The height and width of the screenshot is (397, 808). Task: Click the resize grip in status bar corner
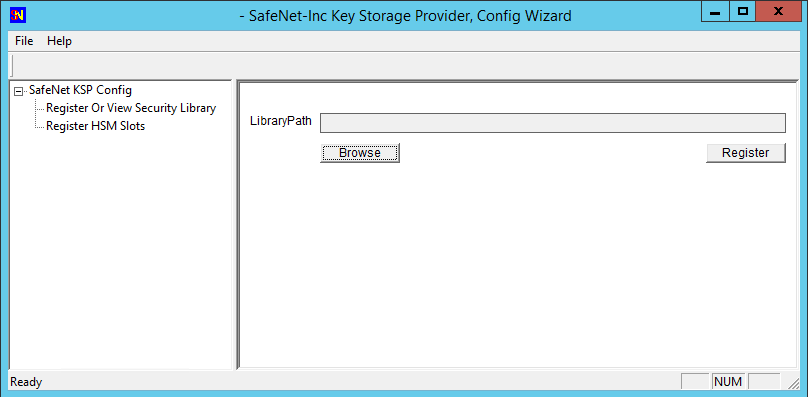792,383
